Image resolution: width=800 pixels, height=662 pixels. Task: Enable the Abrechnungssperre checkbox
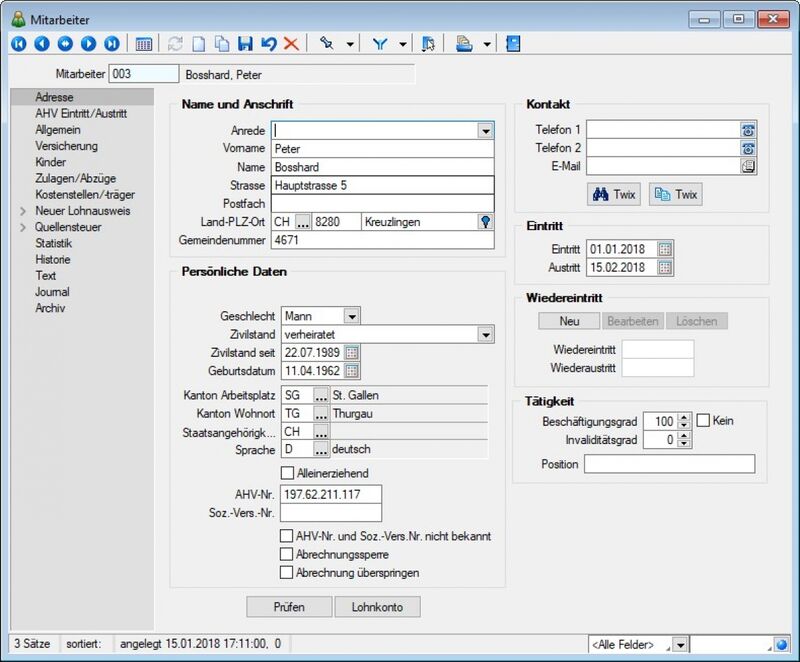pyautogui.click(x=286, y=554)
